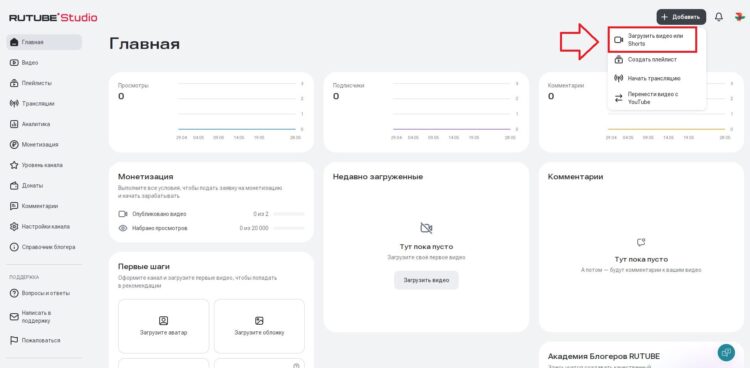This screenshot has width=750, height=368.
Task: Click the Загрузить видео button
Action: tap(426, 280)
